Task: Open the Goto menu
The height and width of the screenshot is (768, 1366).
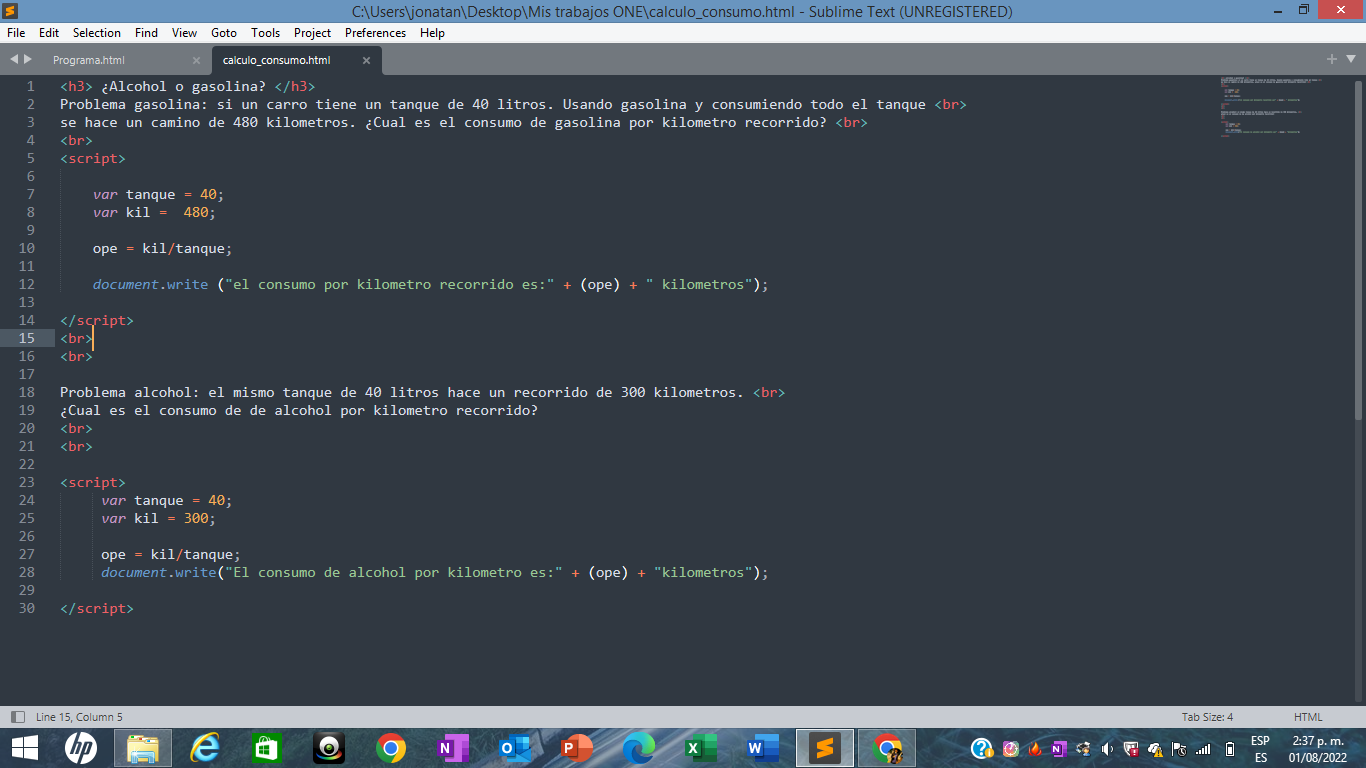Action: [x=224, y=33]
